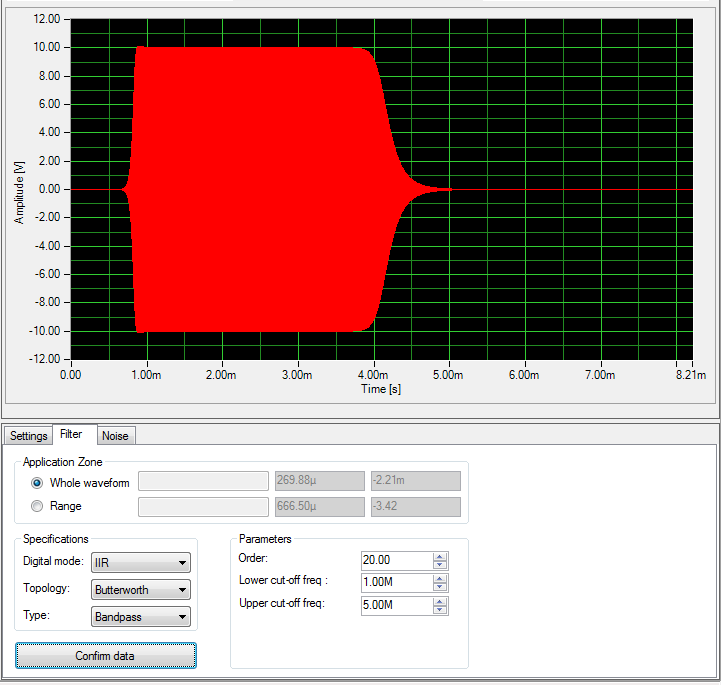Decrease Order with the down arrow
The image size is (721, 685).
pos(440,565)
